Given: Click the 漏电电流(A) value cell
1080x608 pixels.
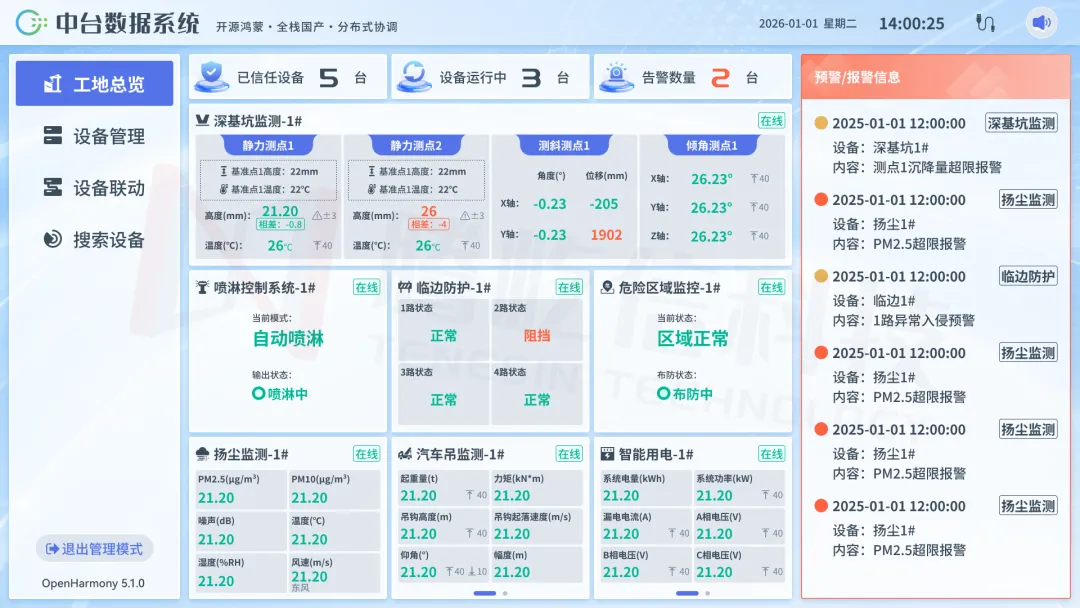Looking at the screenshot, I should click(646, 526).
